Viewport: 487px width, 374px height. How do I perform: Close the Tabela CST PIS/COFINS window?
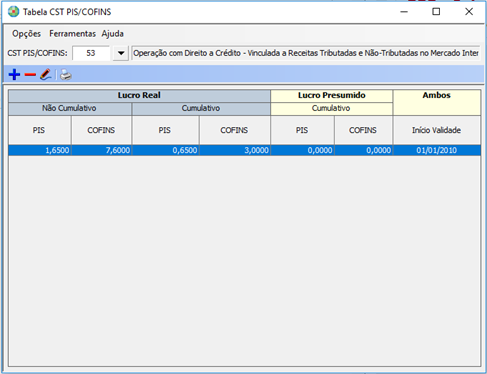[469, 12]
